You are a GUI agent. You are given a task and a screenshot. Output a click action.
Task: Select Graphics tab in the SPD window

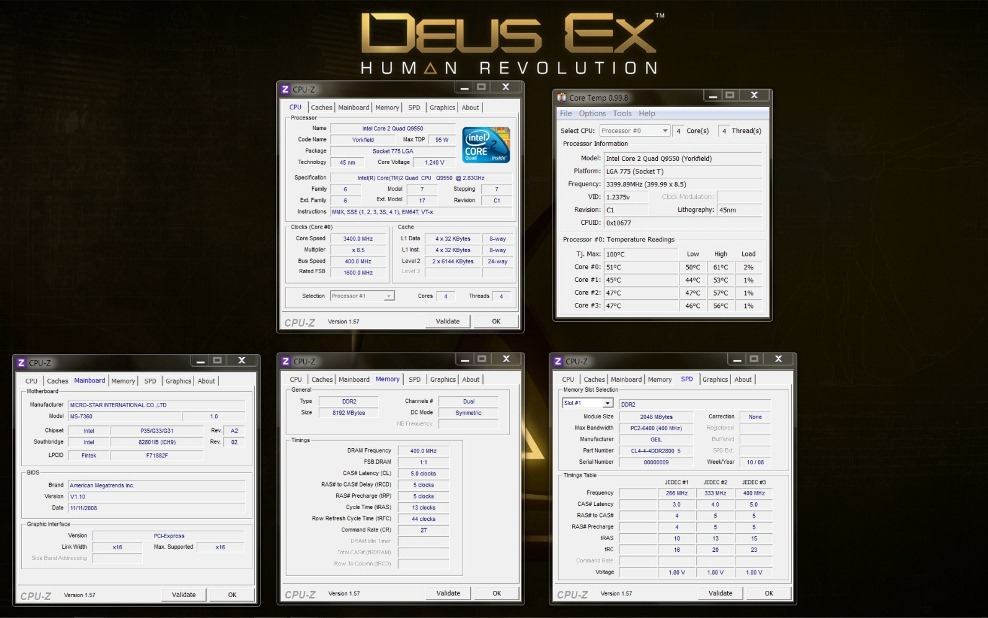coord(715,380)
